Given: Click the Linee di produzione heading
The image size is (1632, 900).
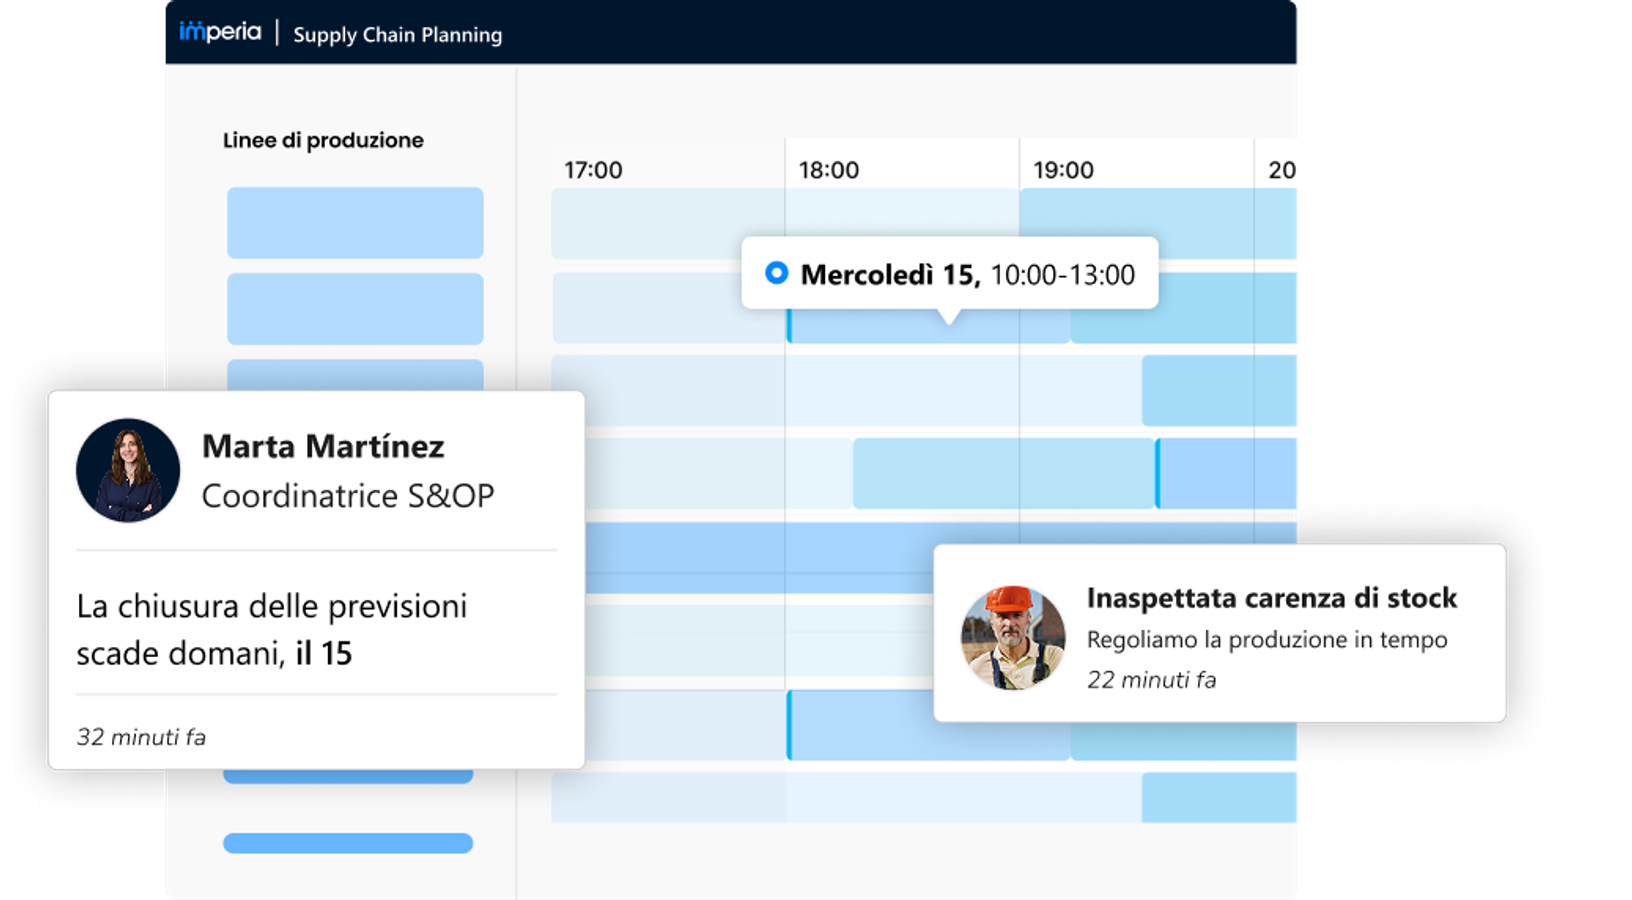Looking at the screenshot, I should click(323, 140).
